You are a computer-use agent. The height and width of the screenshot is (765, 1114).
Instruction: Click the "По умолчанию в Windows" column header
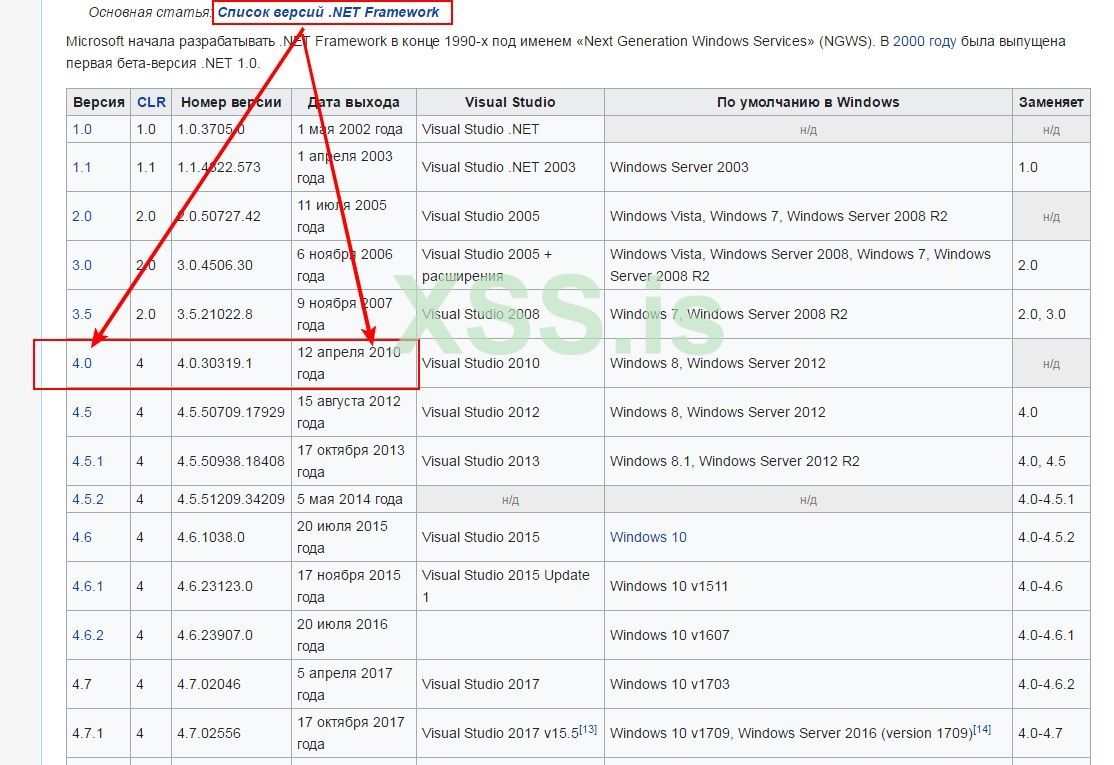(807, 102)
